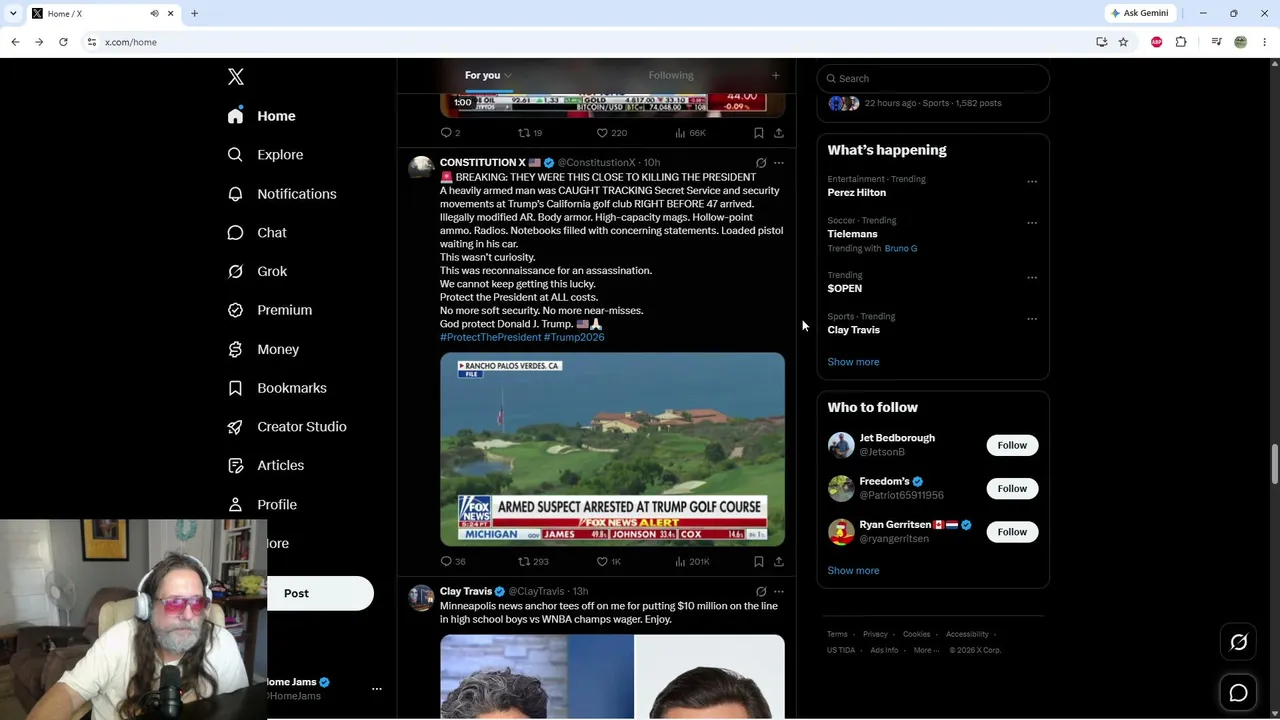Open the browser tab search dropdown
Screen dimensions: 1280x720
(13, 13)
